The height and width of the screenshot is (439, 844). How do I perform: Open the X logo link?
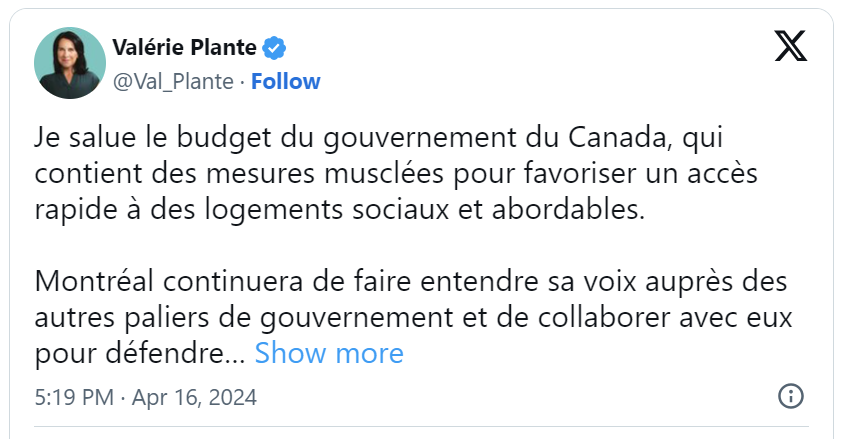tap(790, 46)
